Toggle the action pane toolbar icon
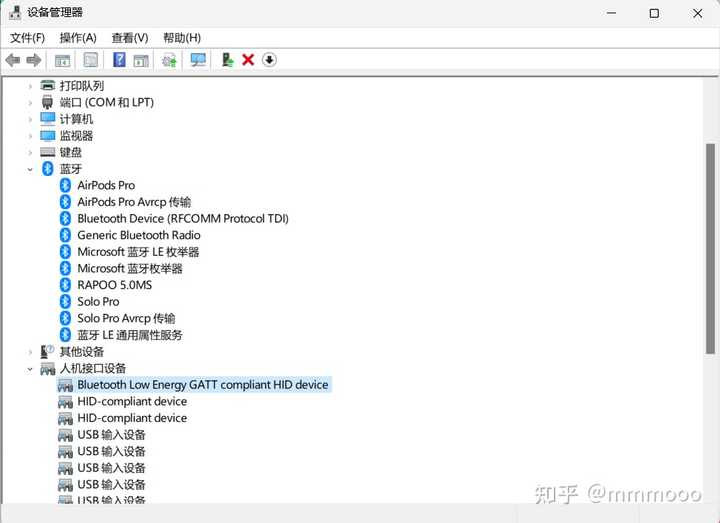This screenshot has width=720, height=523. click(x=141, y=60)
